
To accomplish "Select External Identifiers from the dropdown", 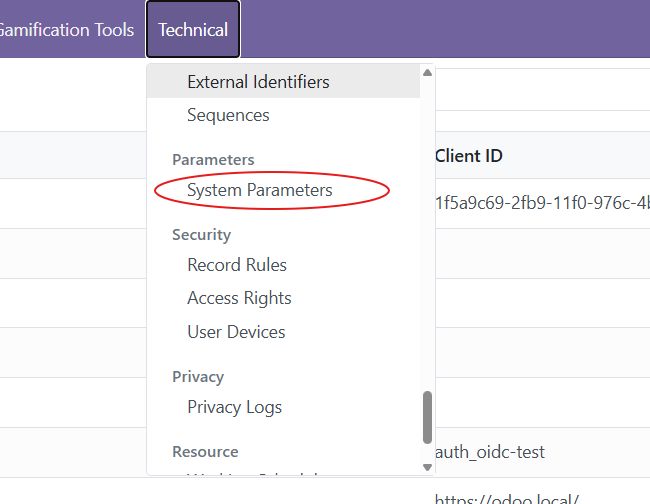I will pos(258,82).
